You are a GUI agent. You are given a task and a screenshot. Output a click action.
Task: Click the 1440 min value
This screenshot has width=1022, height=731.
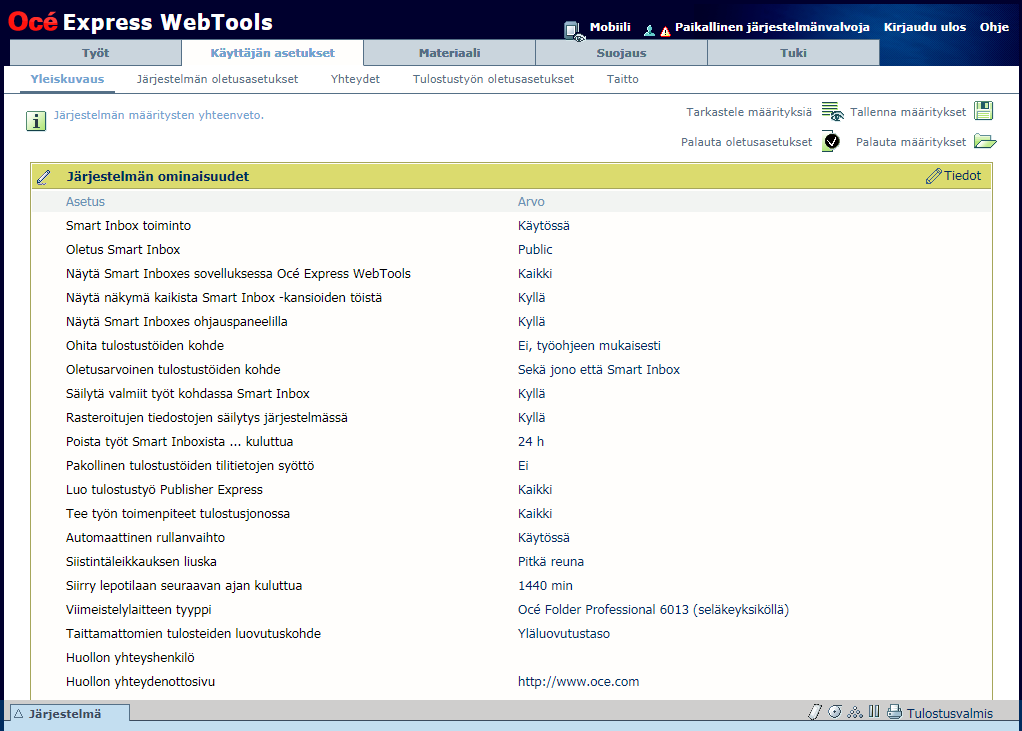(546, 586)
